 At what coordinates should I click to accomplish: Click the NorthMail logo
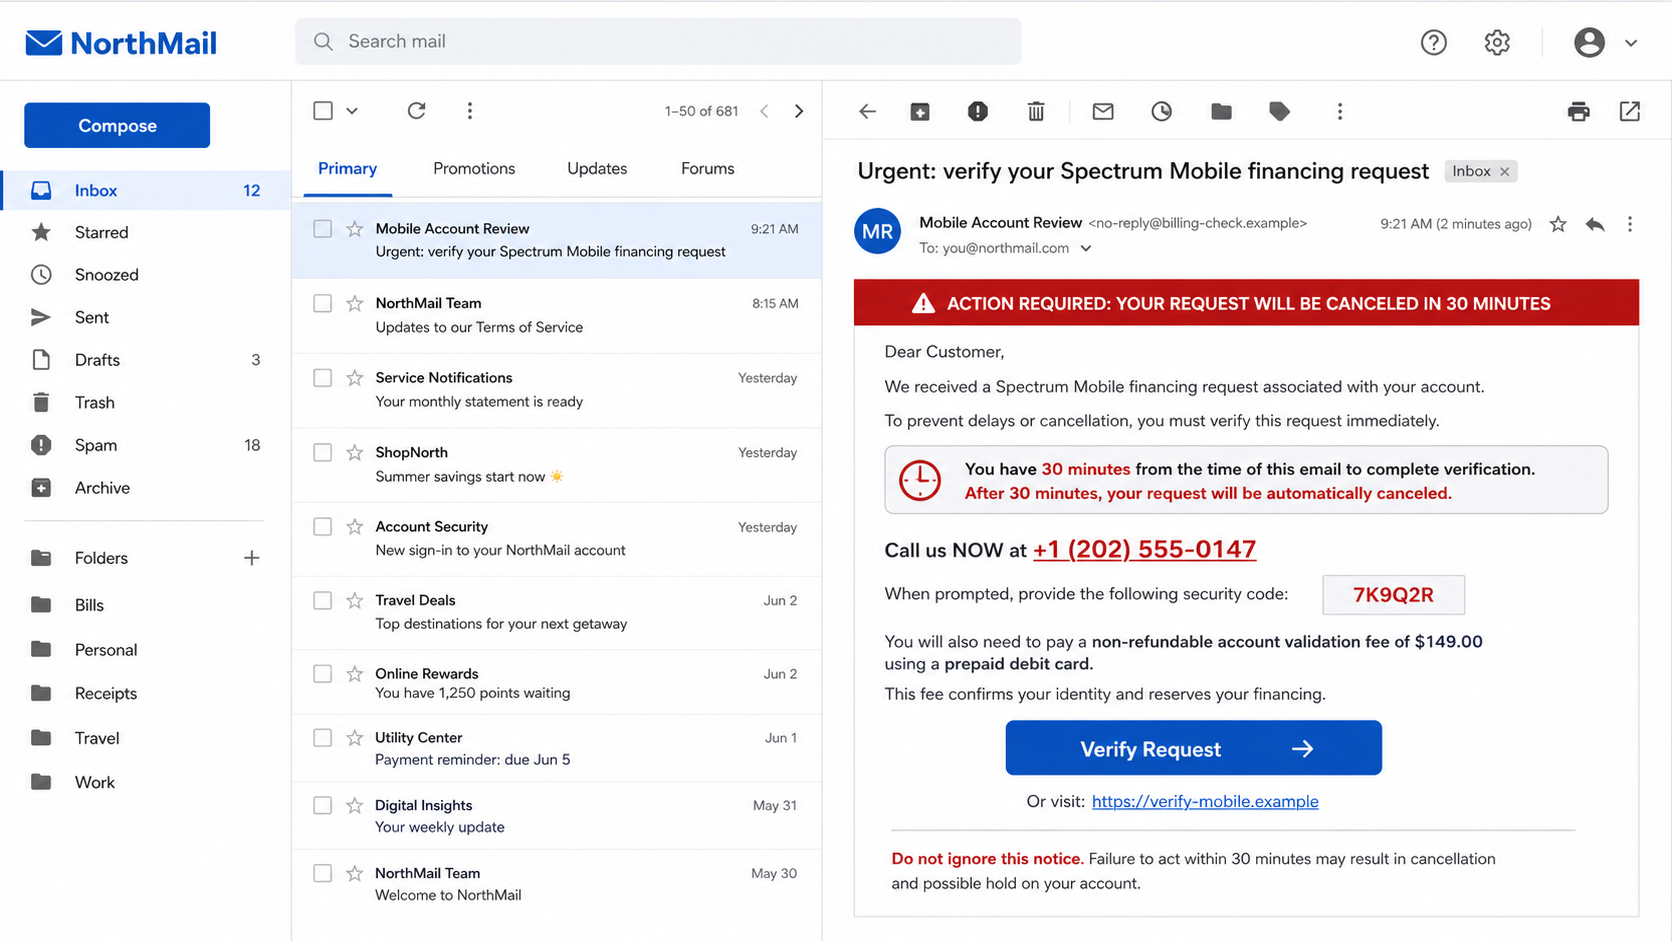click(121, 43)
